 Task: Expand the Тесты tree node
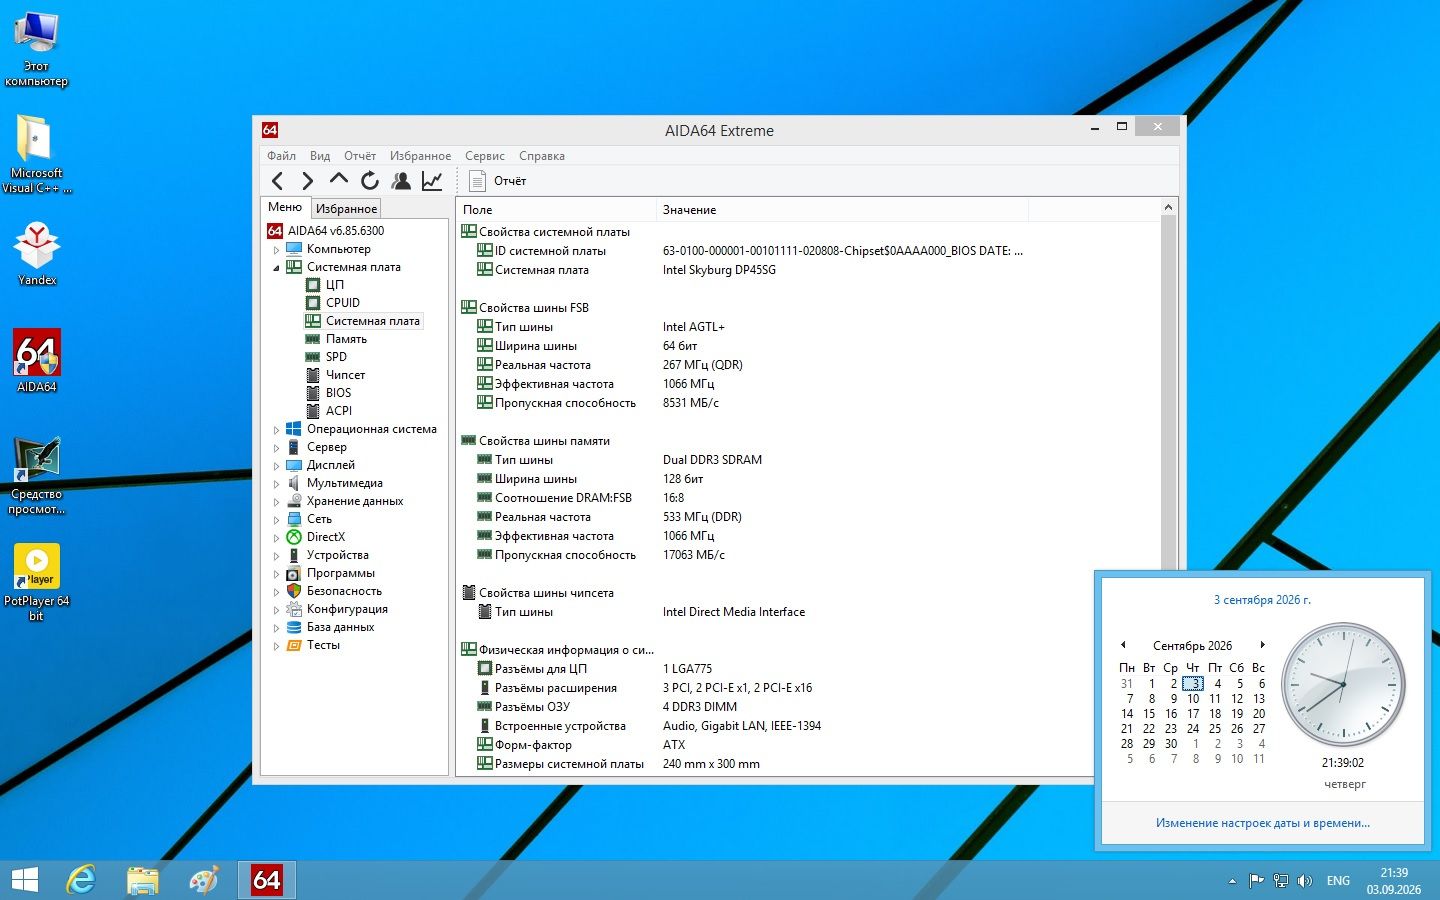(x=277, y=646)
